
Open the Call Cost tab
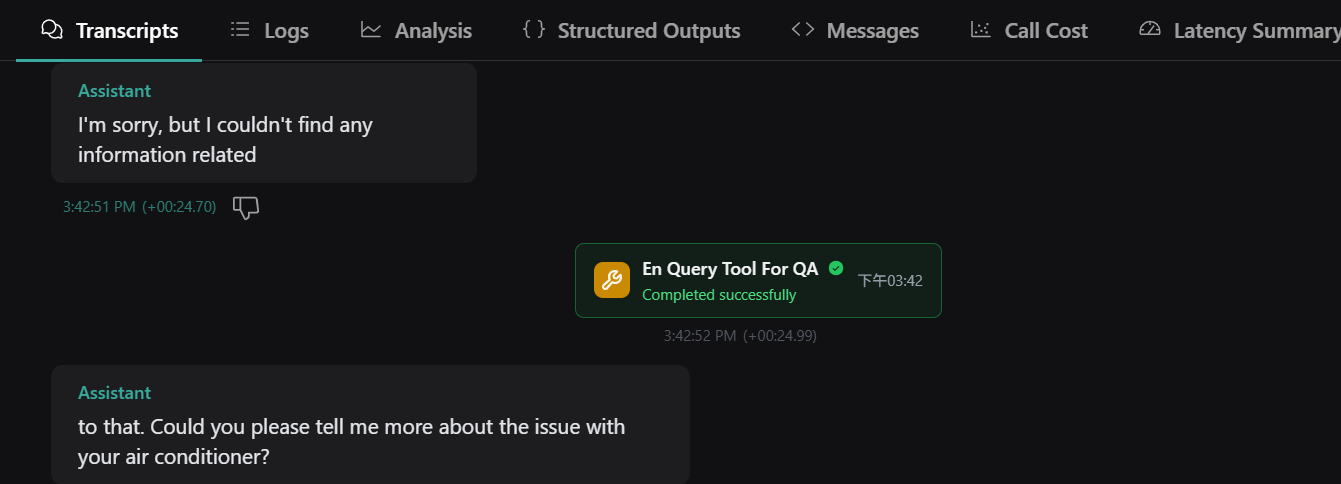(1045, 31)
